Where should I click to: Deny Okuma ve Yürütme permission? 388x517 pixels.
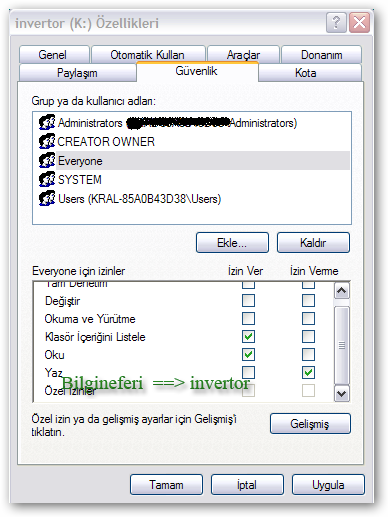[x=308, y=319]
